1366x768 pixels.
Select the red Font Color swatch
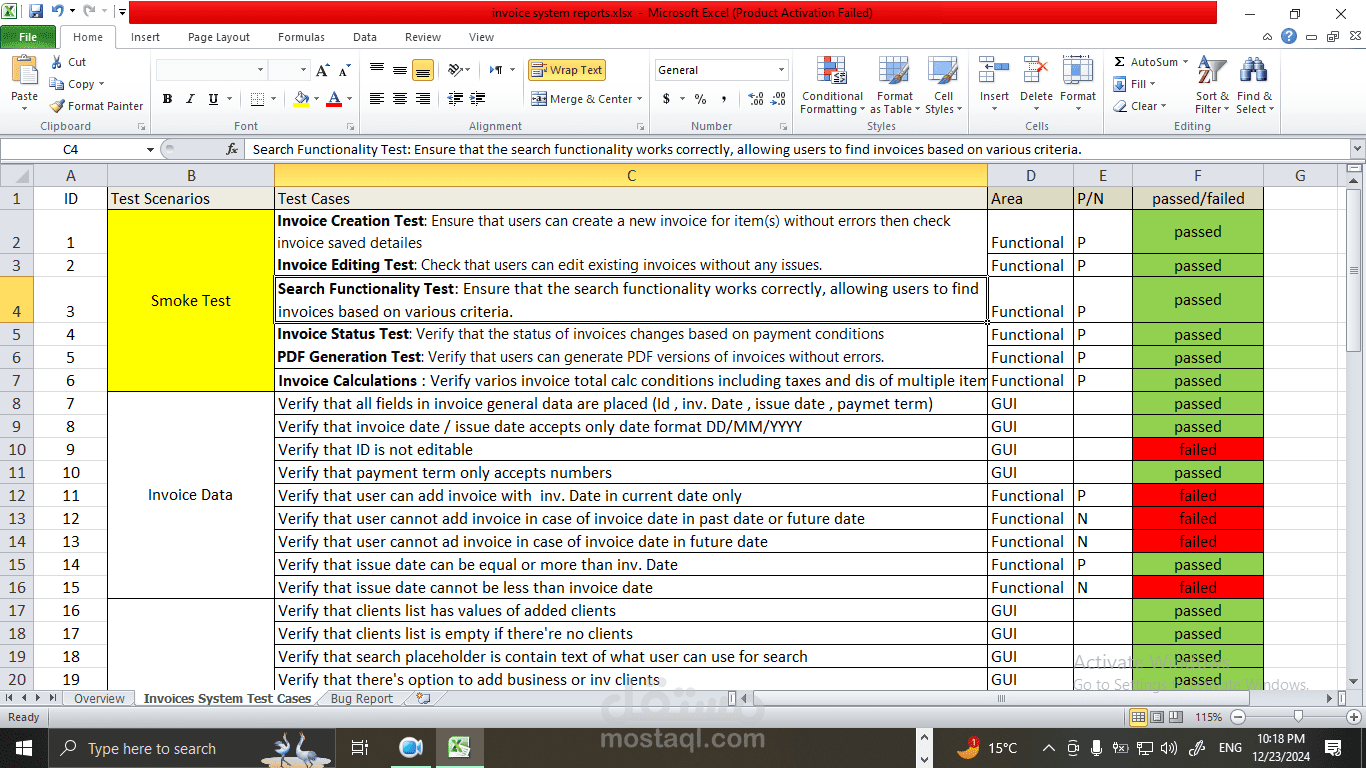point(334,100)
